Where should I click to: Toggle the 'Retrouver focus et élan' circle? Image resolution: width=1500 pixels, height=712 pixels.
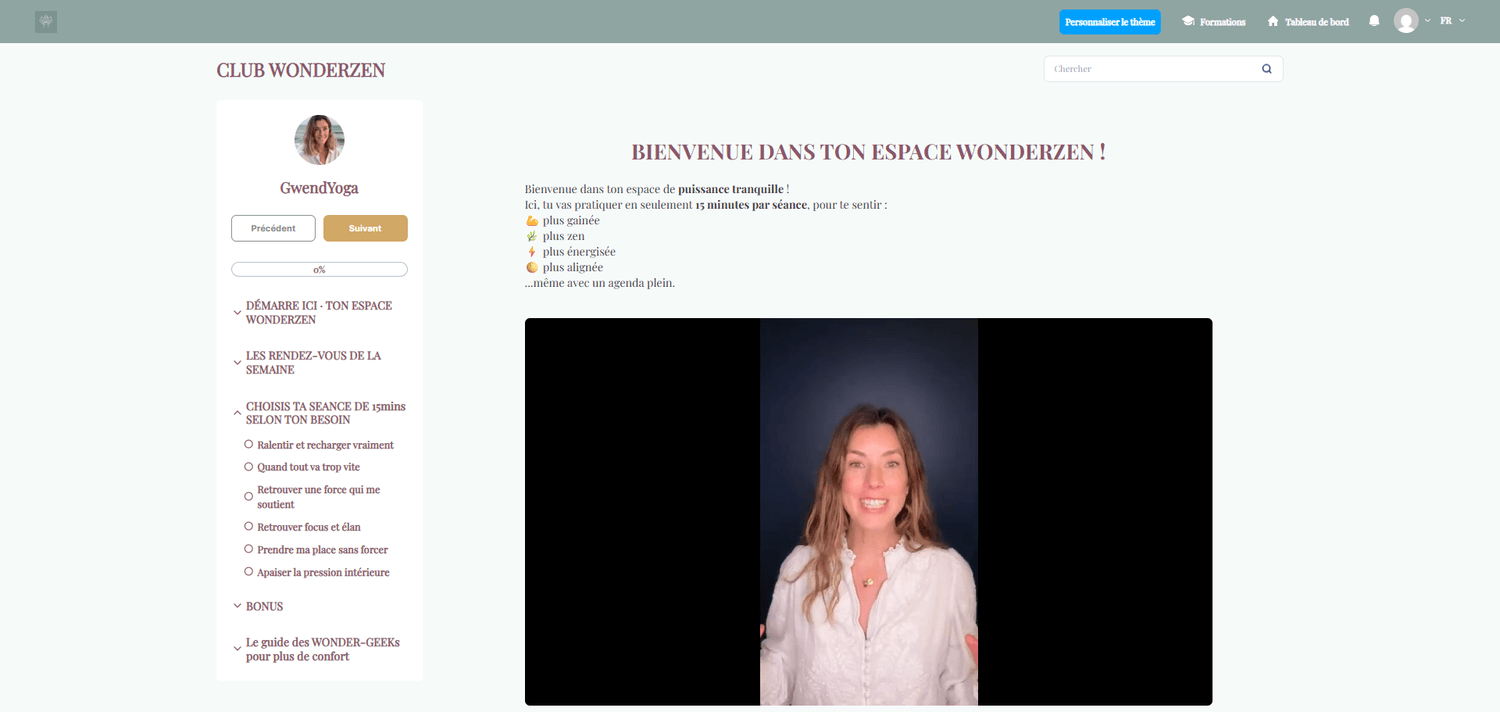pyautogui.click(x=249, y=526)
